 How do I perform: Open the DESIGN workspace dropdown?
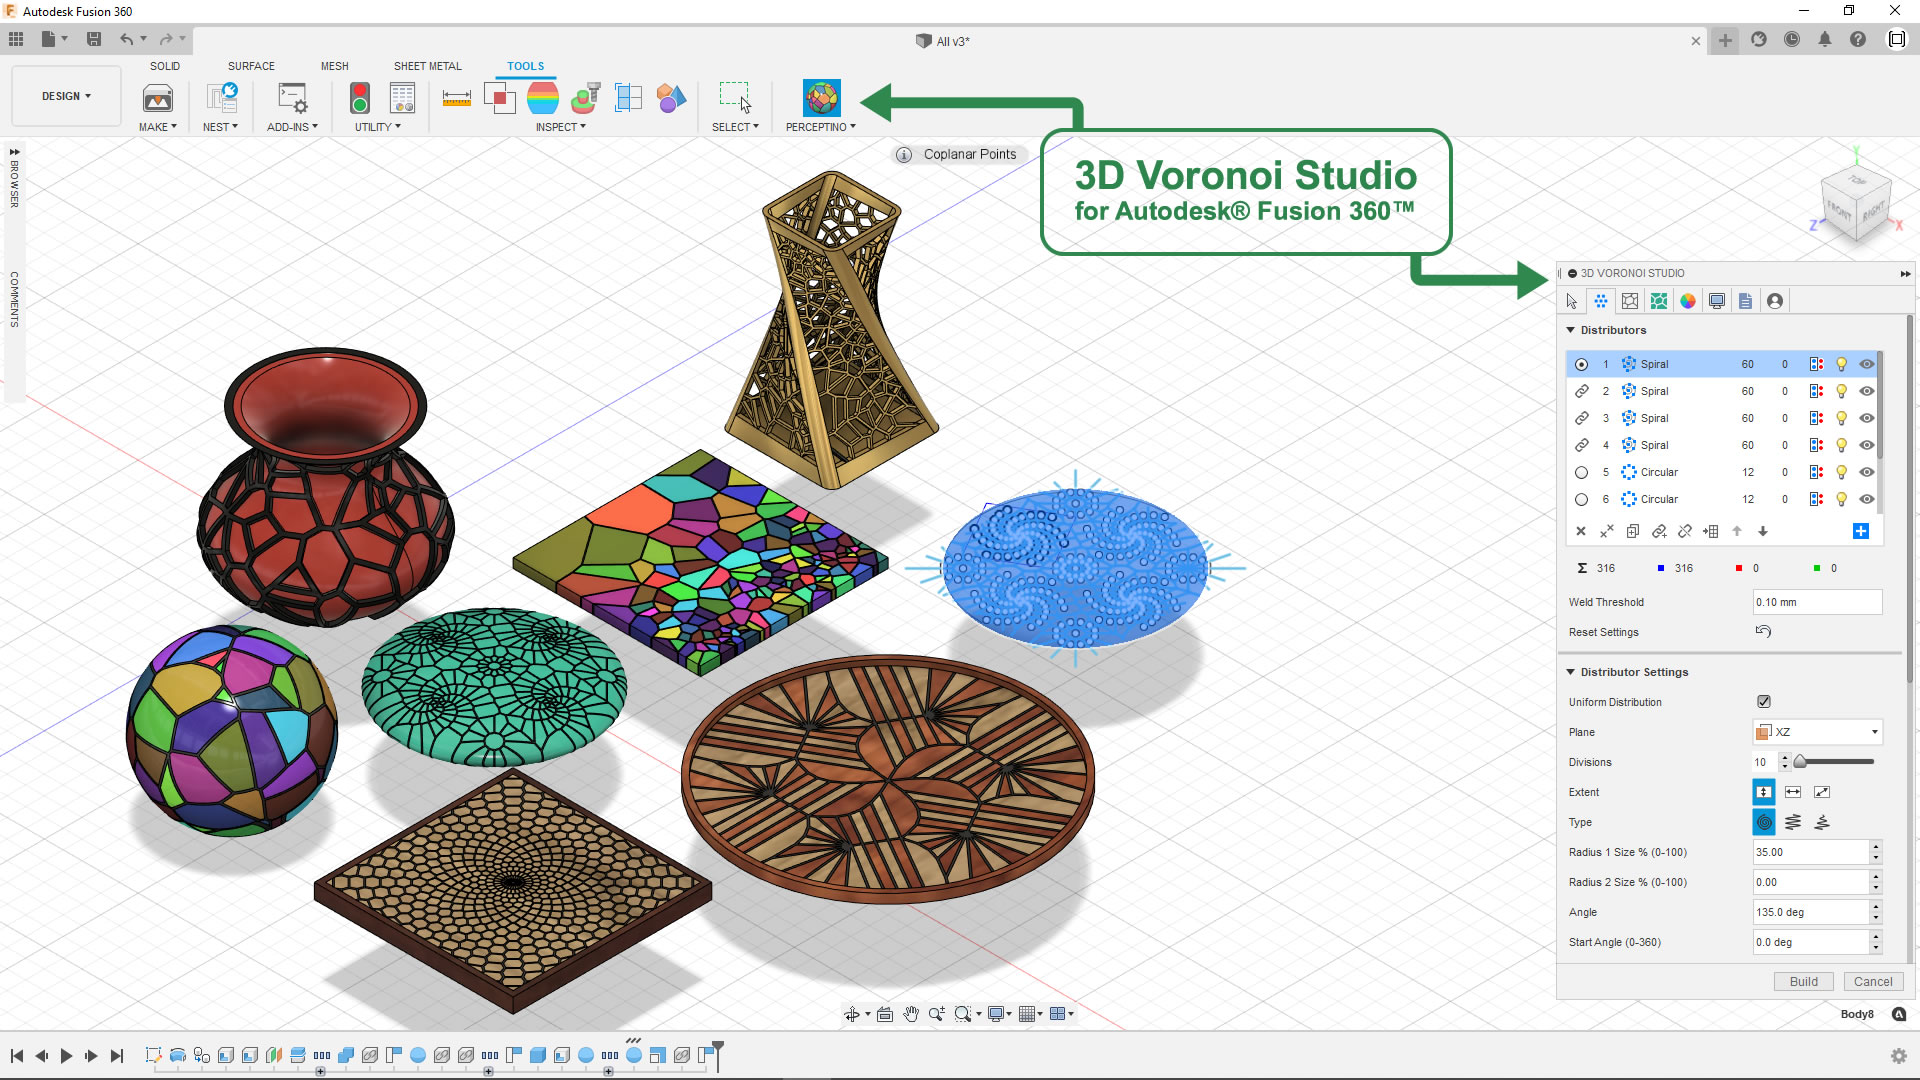66,96
